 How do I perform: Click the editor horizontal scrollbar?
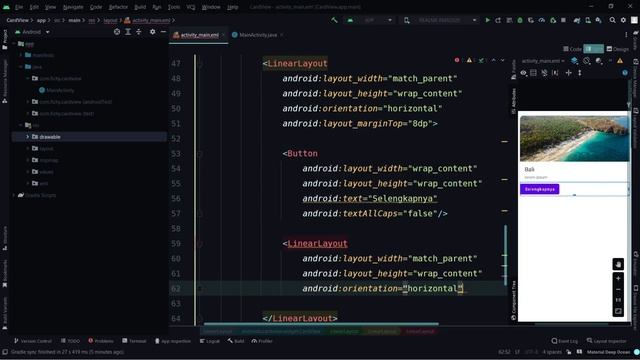pos(321,324)
